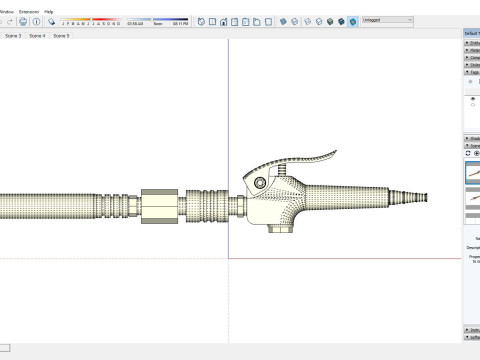The image size is (480, 360).
Task: Switch to Left view
Action: [x=257, y=22]
